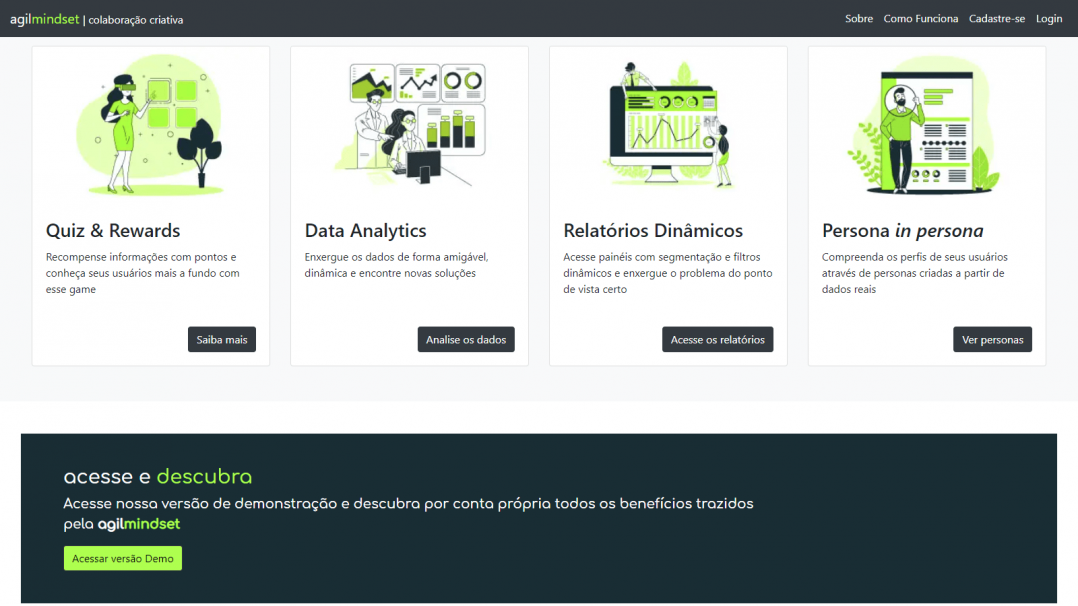The height and width of the screenshot is (606, 1078).
Task: Click the Relatórios Dinâmicos illustration
Action: pos(667,123)
